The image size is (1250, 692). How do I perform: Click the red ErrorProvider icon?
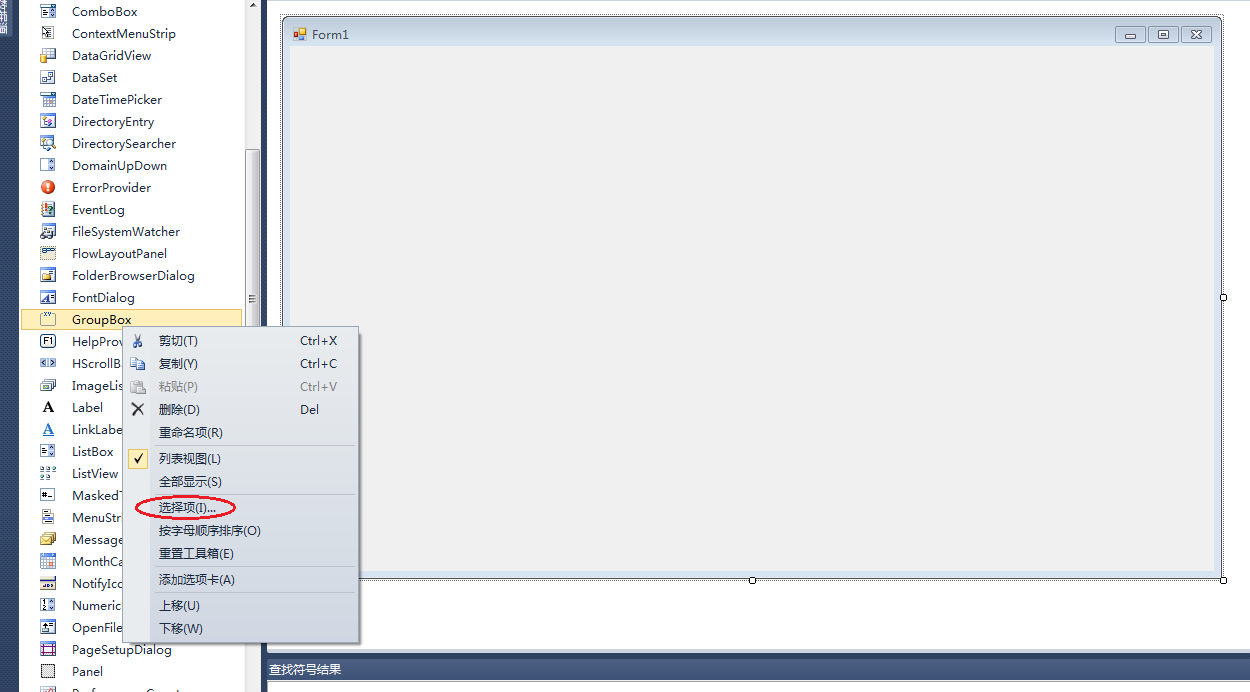[x=48, y=188]
